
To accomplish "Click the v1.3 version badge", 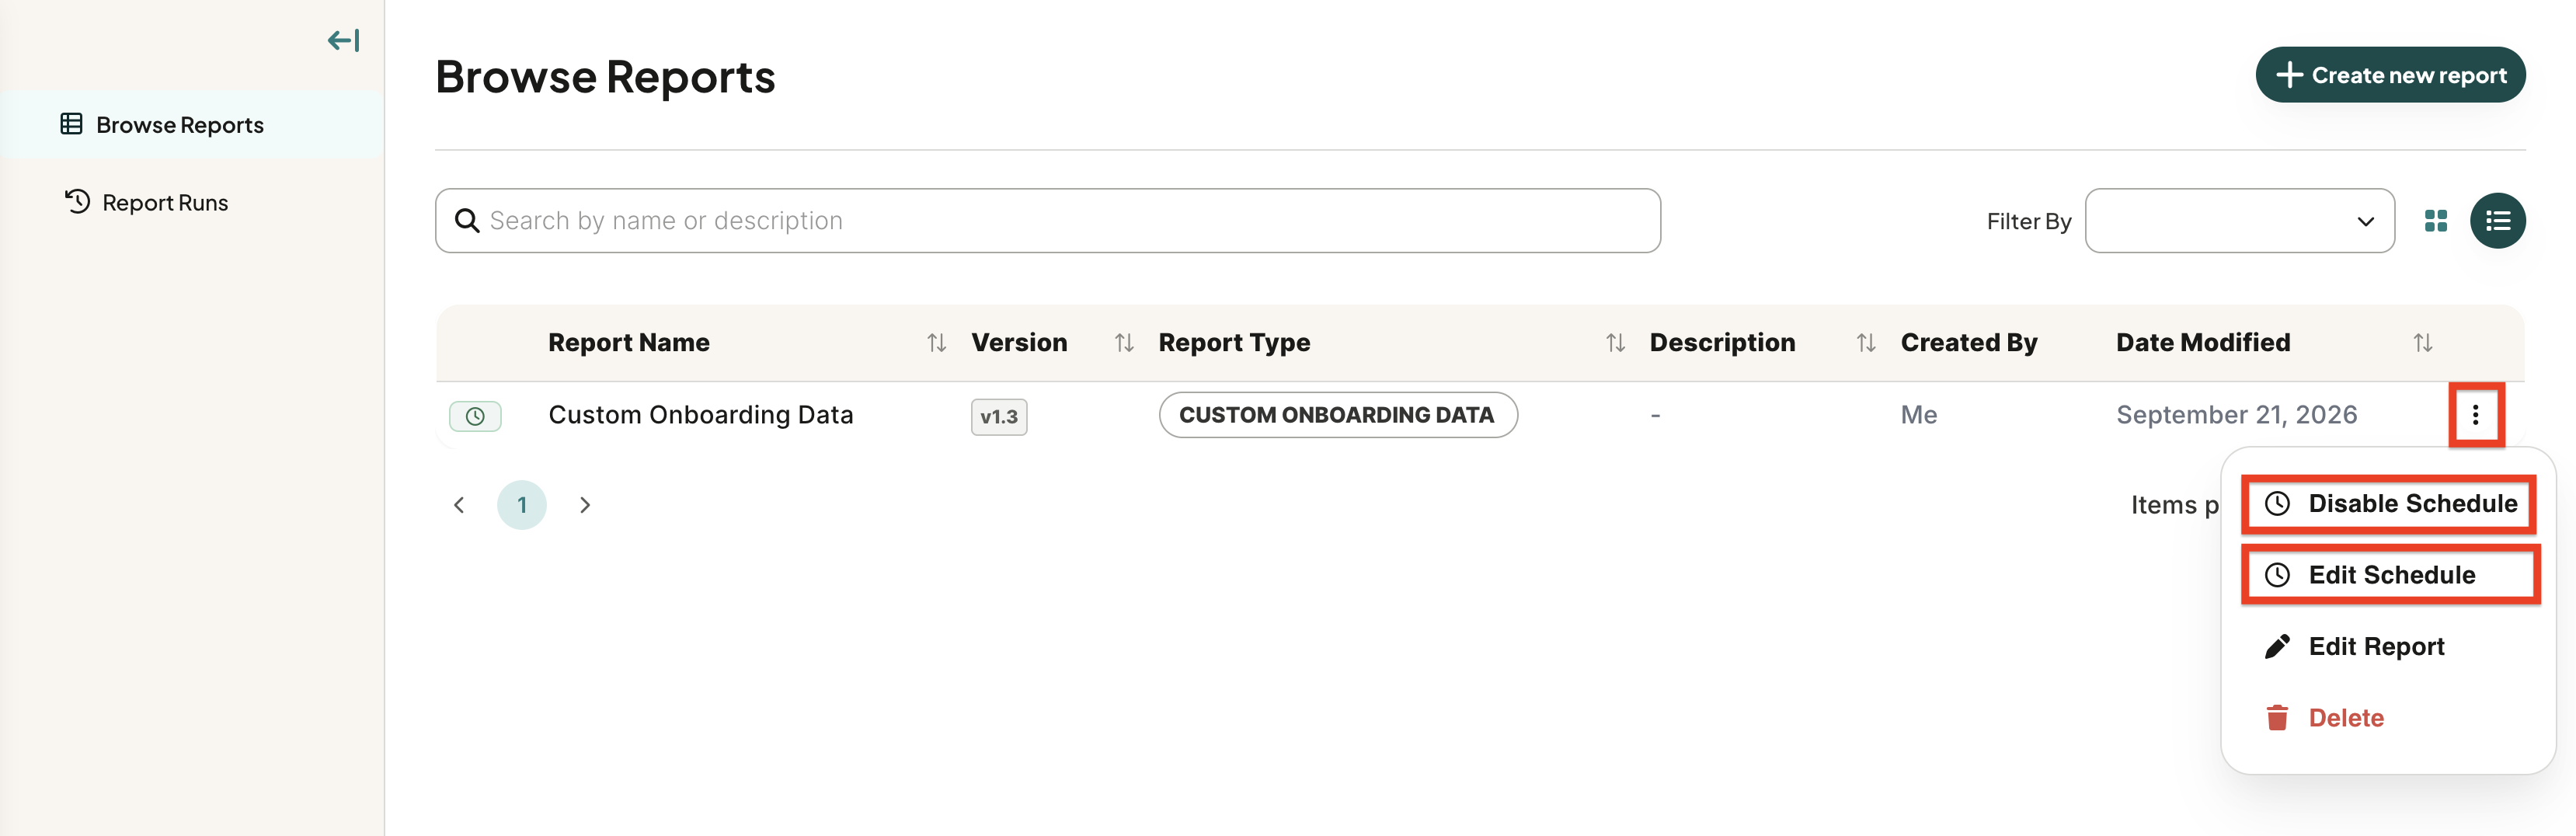I will (x=999, y=417).
